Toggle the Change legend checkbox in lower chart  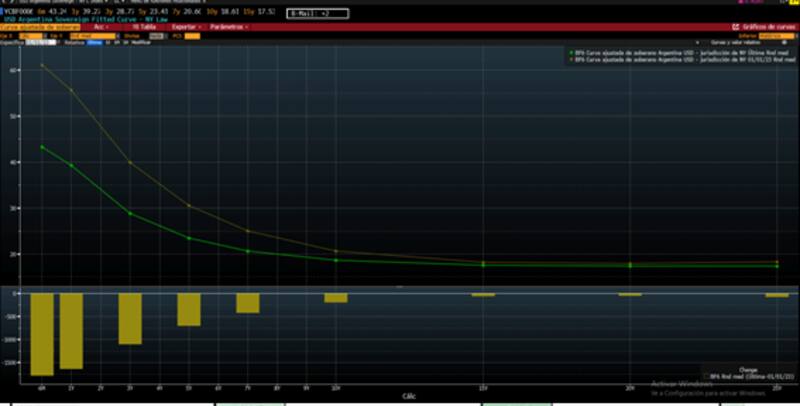coord(706,375)
